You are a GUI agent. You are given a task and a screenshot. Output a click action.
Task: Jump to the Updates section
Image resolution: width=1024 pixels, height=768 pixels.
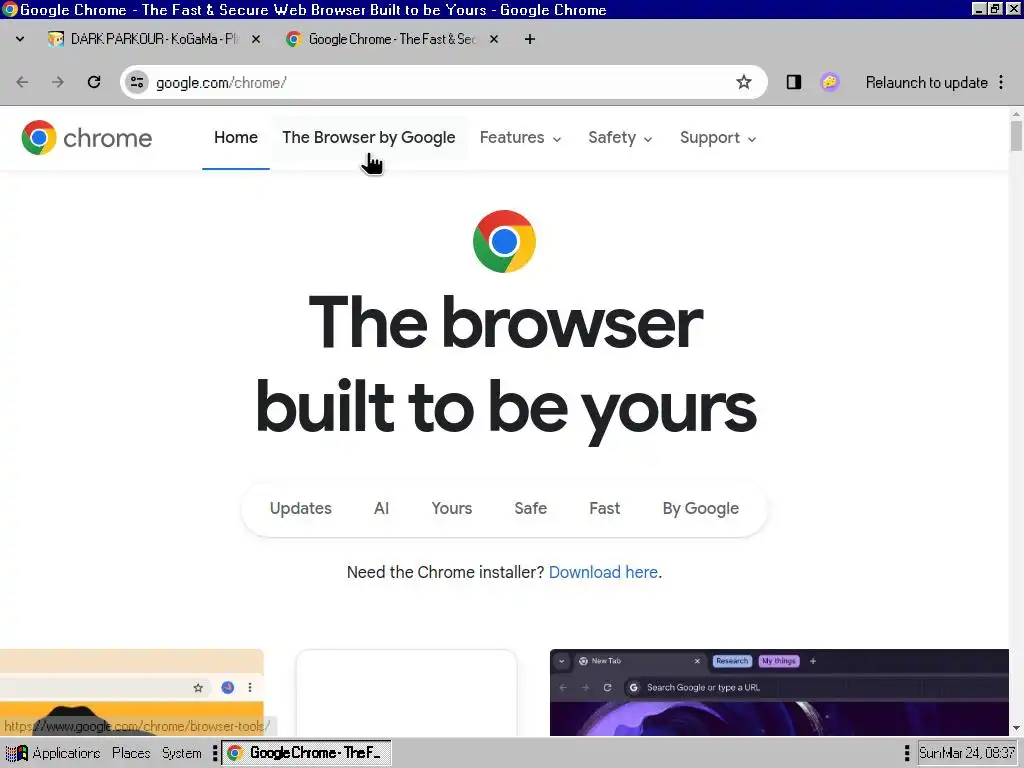(300, 509)
